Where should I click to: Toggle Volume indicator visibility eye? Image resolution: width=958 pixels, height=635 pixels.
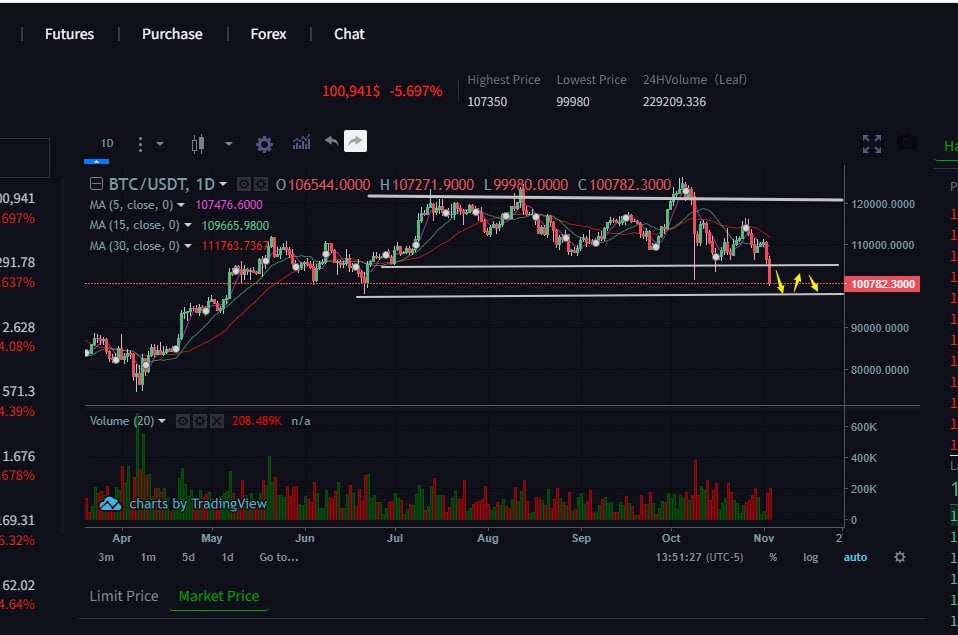coord(183,421)
